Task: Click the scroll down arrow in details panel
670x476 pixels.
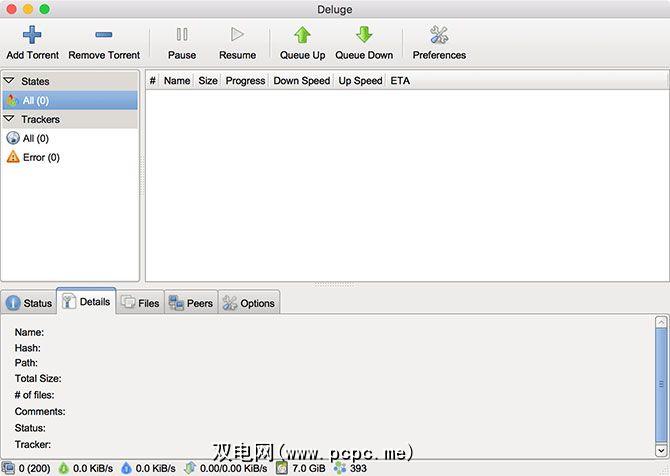Action: coord(661,450)
